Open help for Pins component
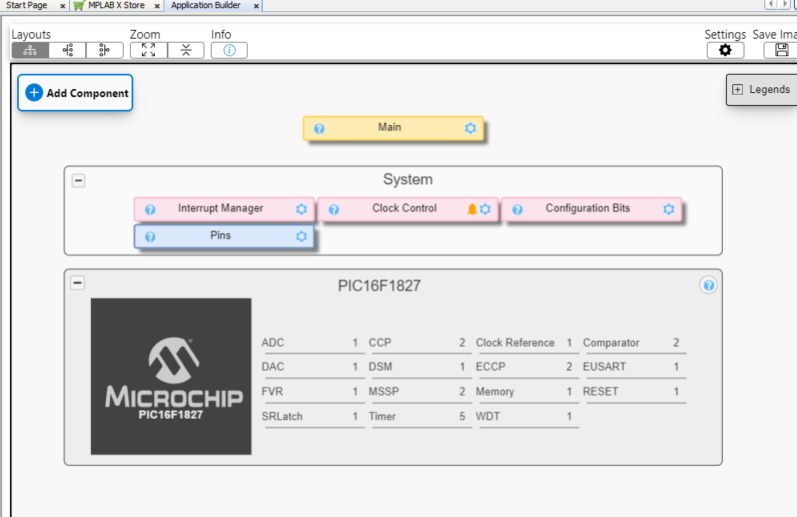797x517 pixels. [150, 237]
